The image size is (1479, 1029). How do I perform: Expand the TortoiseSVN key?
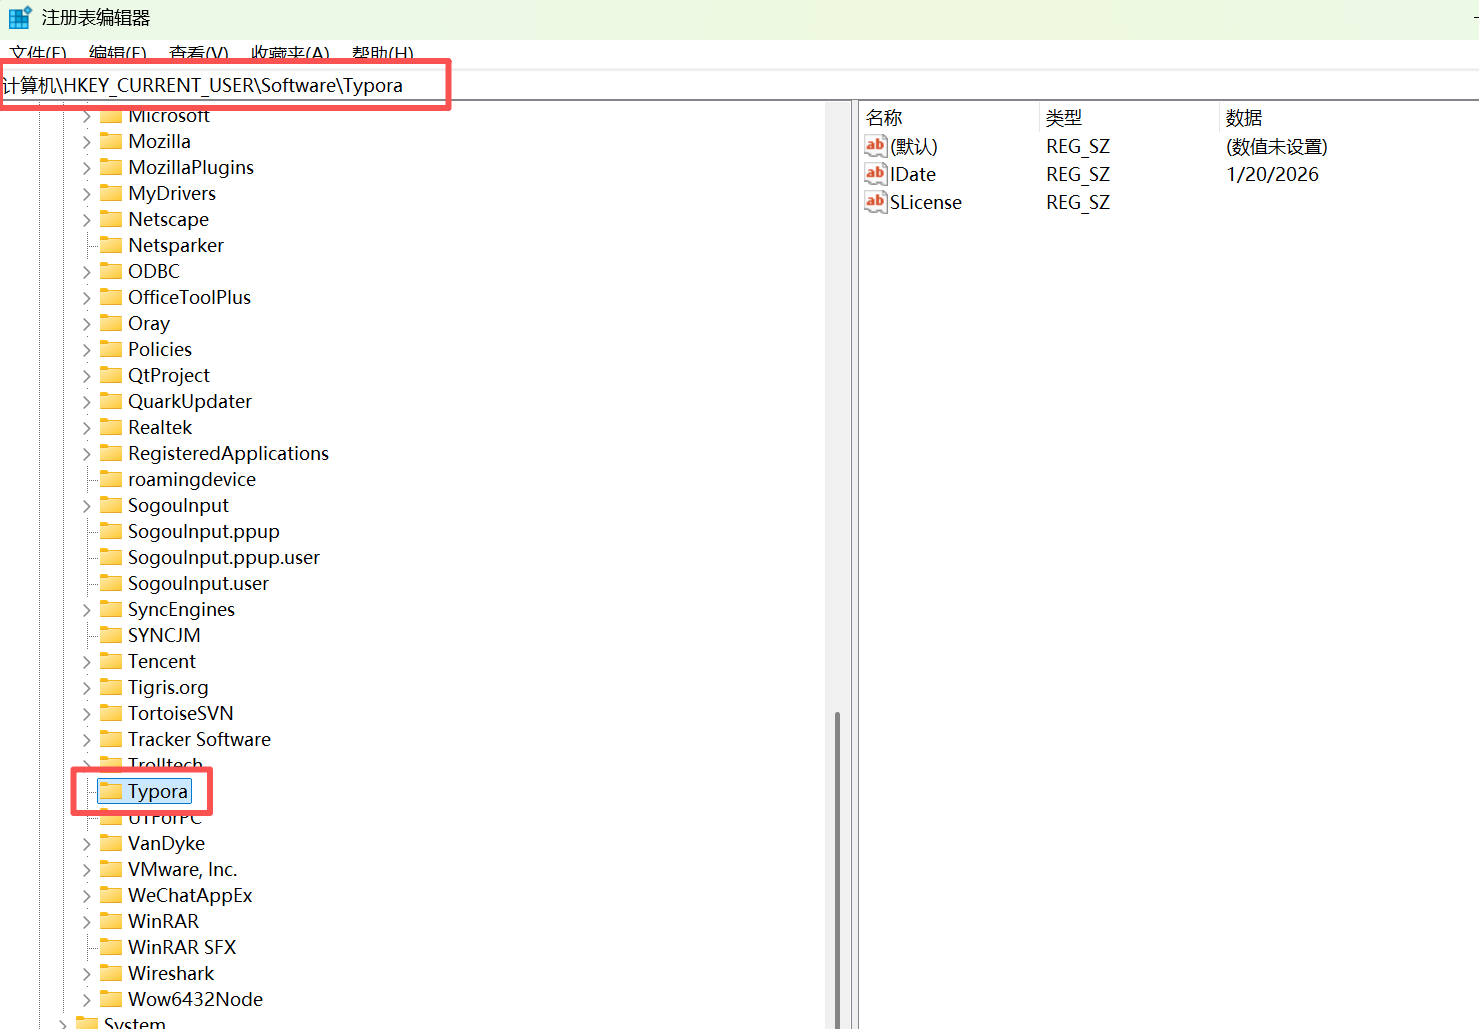coord(87,714)
